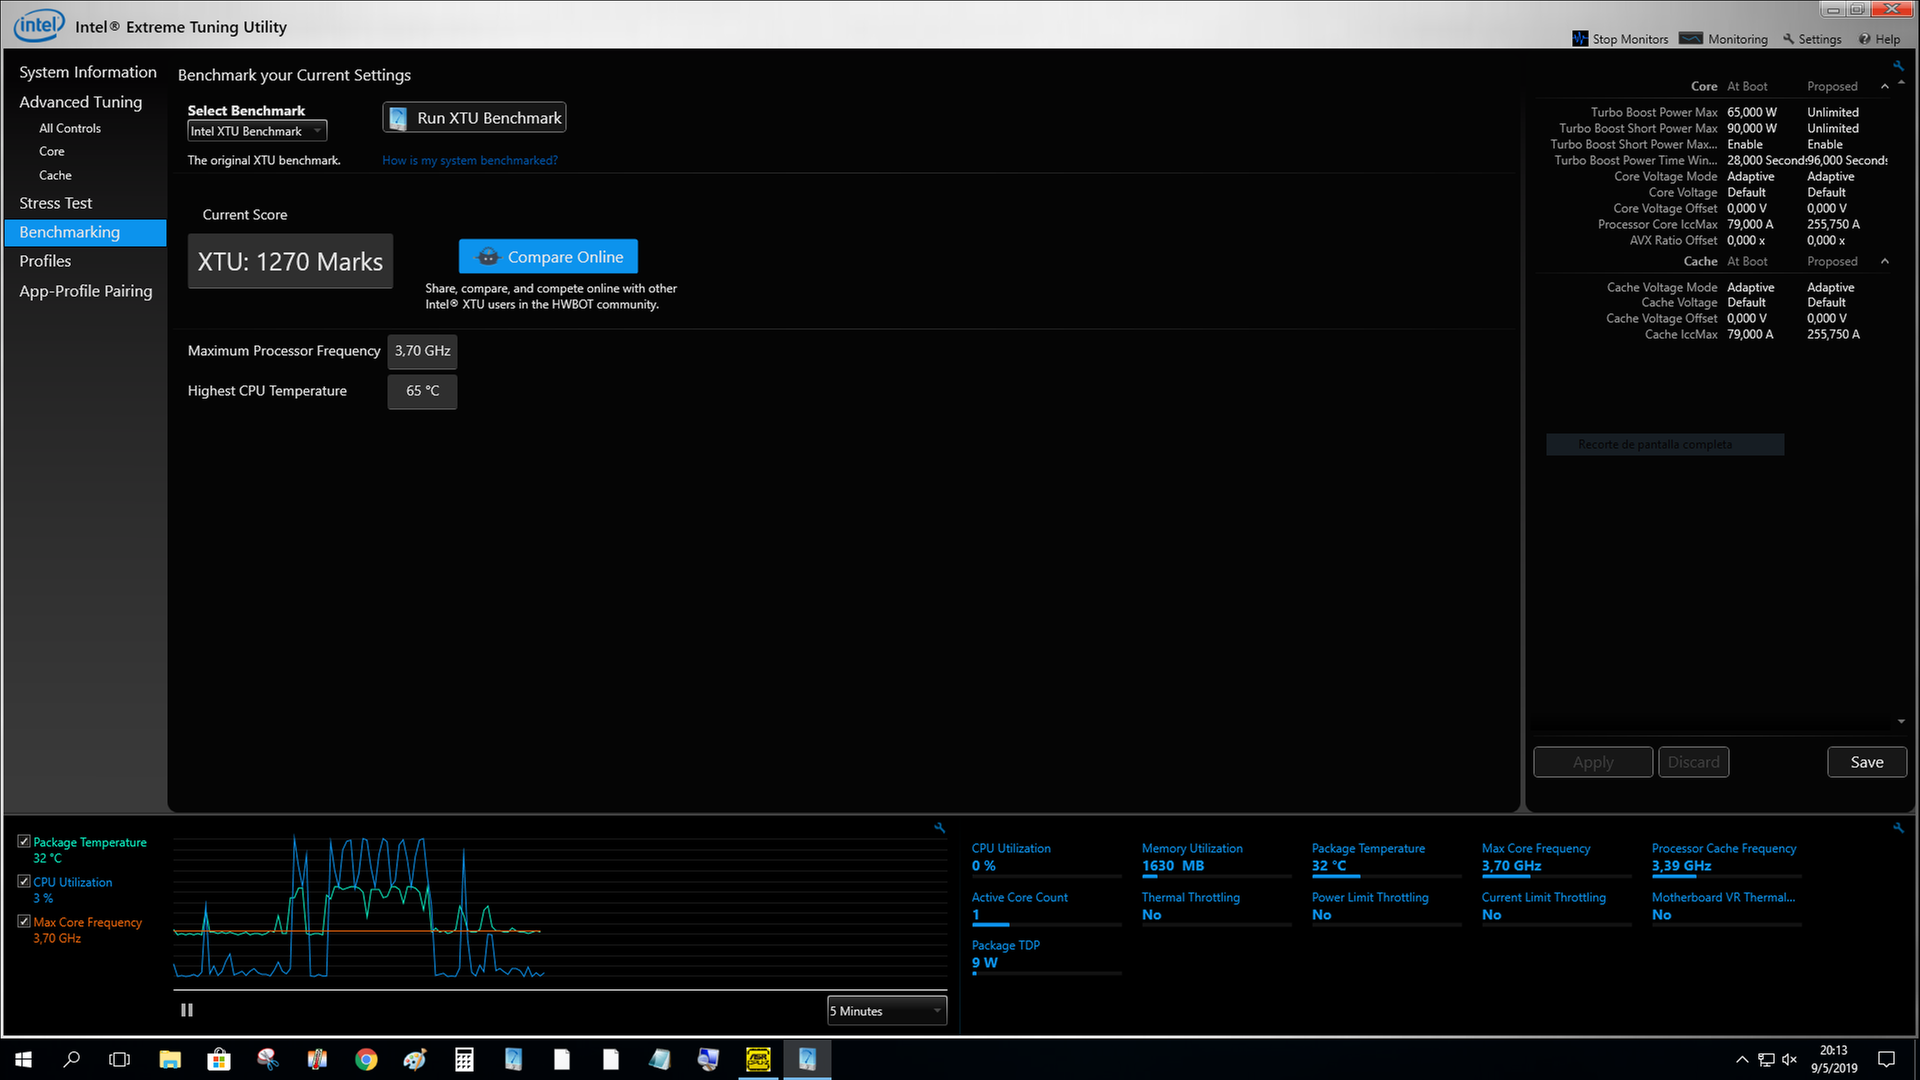Screen dimensions: 1920x1080
Task: Click the settings panel scroll down arrow
Action: tap(1901, 721)
